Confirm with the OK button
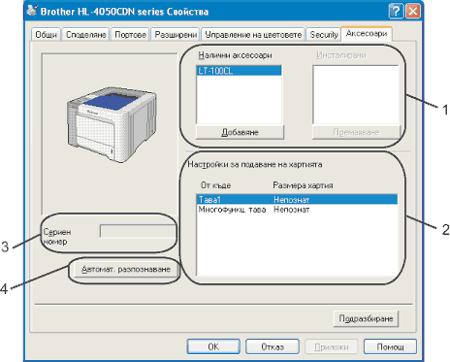Image resolution: width=450 pixels, height=362 pixels. click(x=213, y=347)
